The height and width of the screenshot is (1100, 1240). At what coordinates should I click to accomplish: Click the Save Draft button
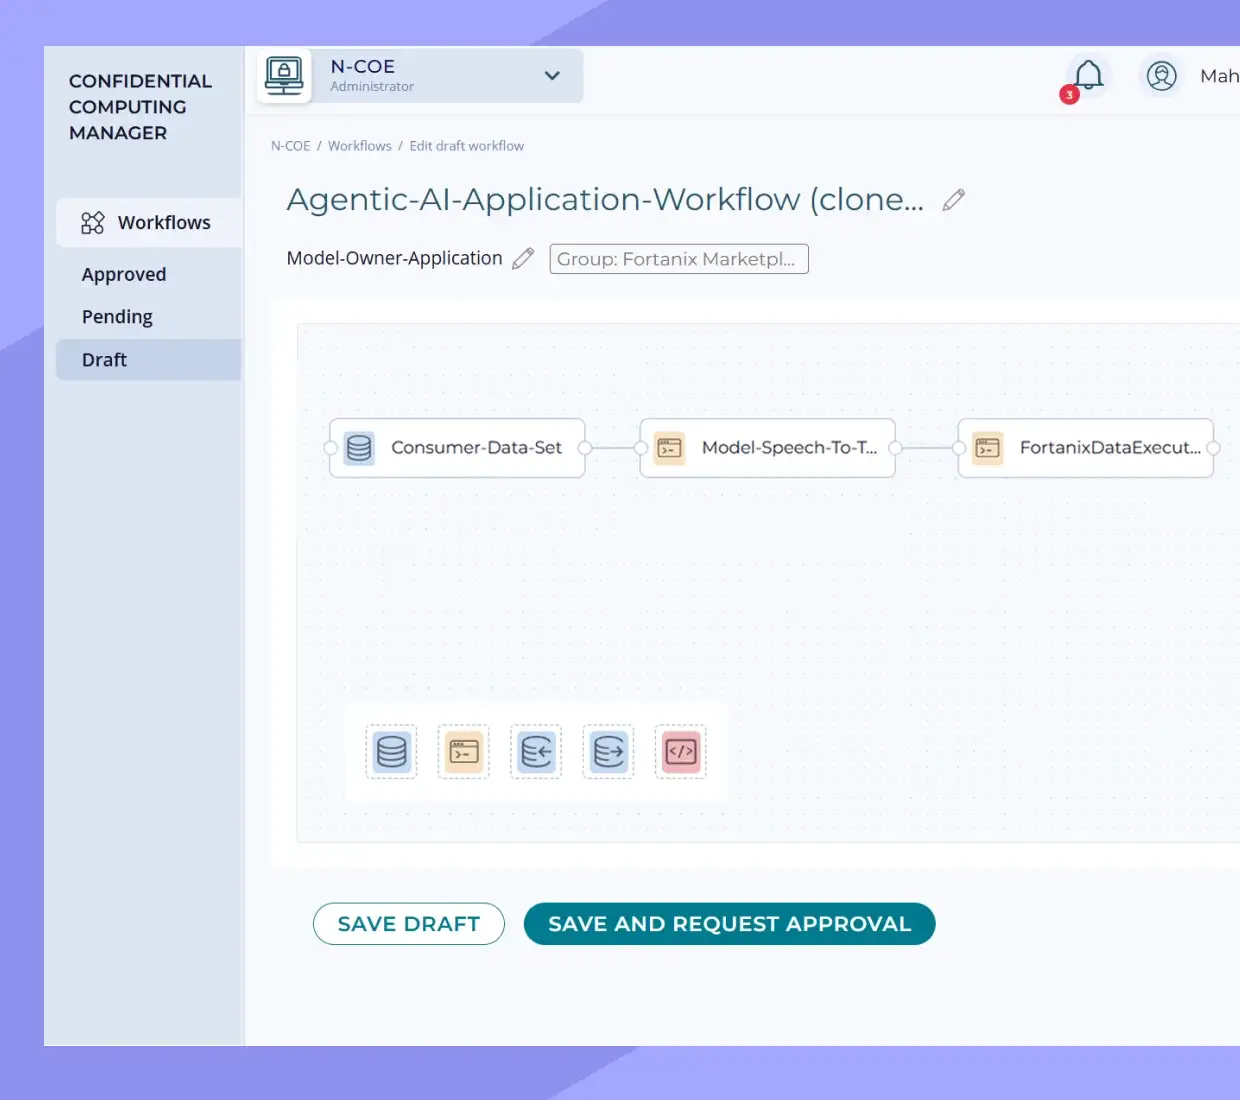click(408, 924)
